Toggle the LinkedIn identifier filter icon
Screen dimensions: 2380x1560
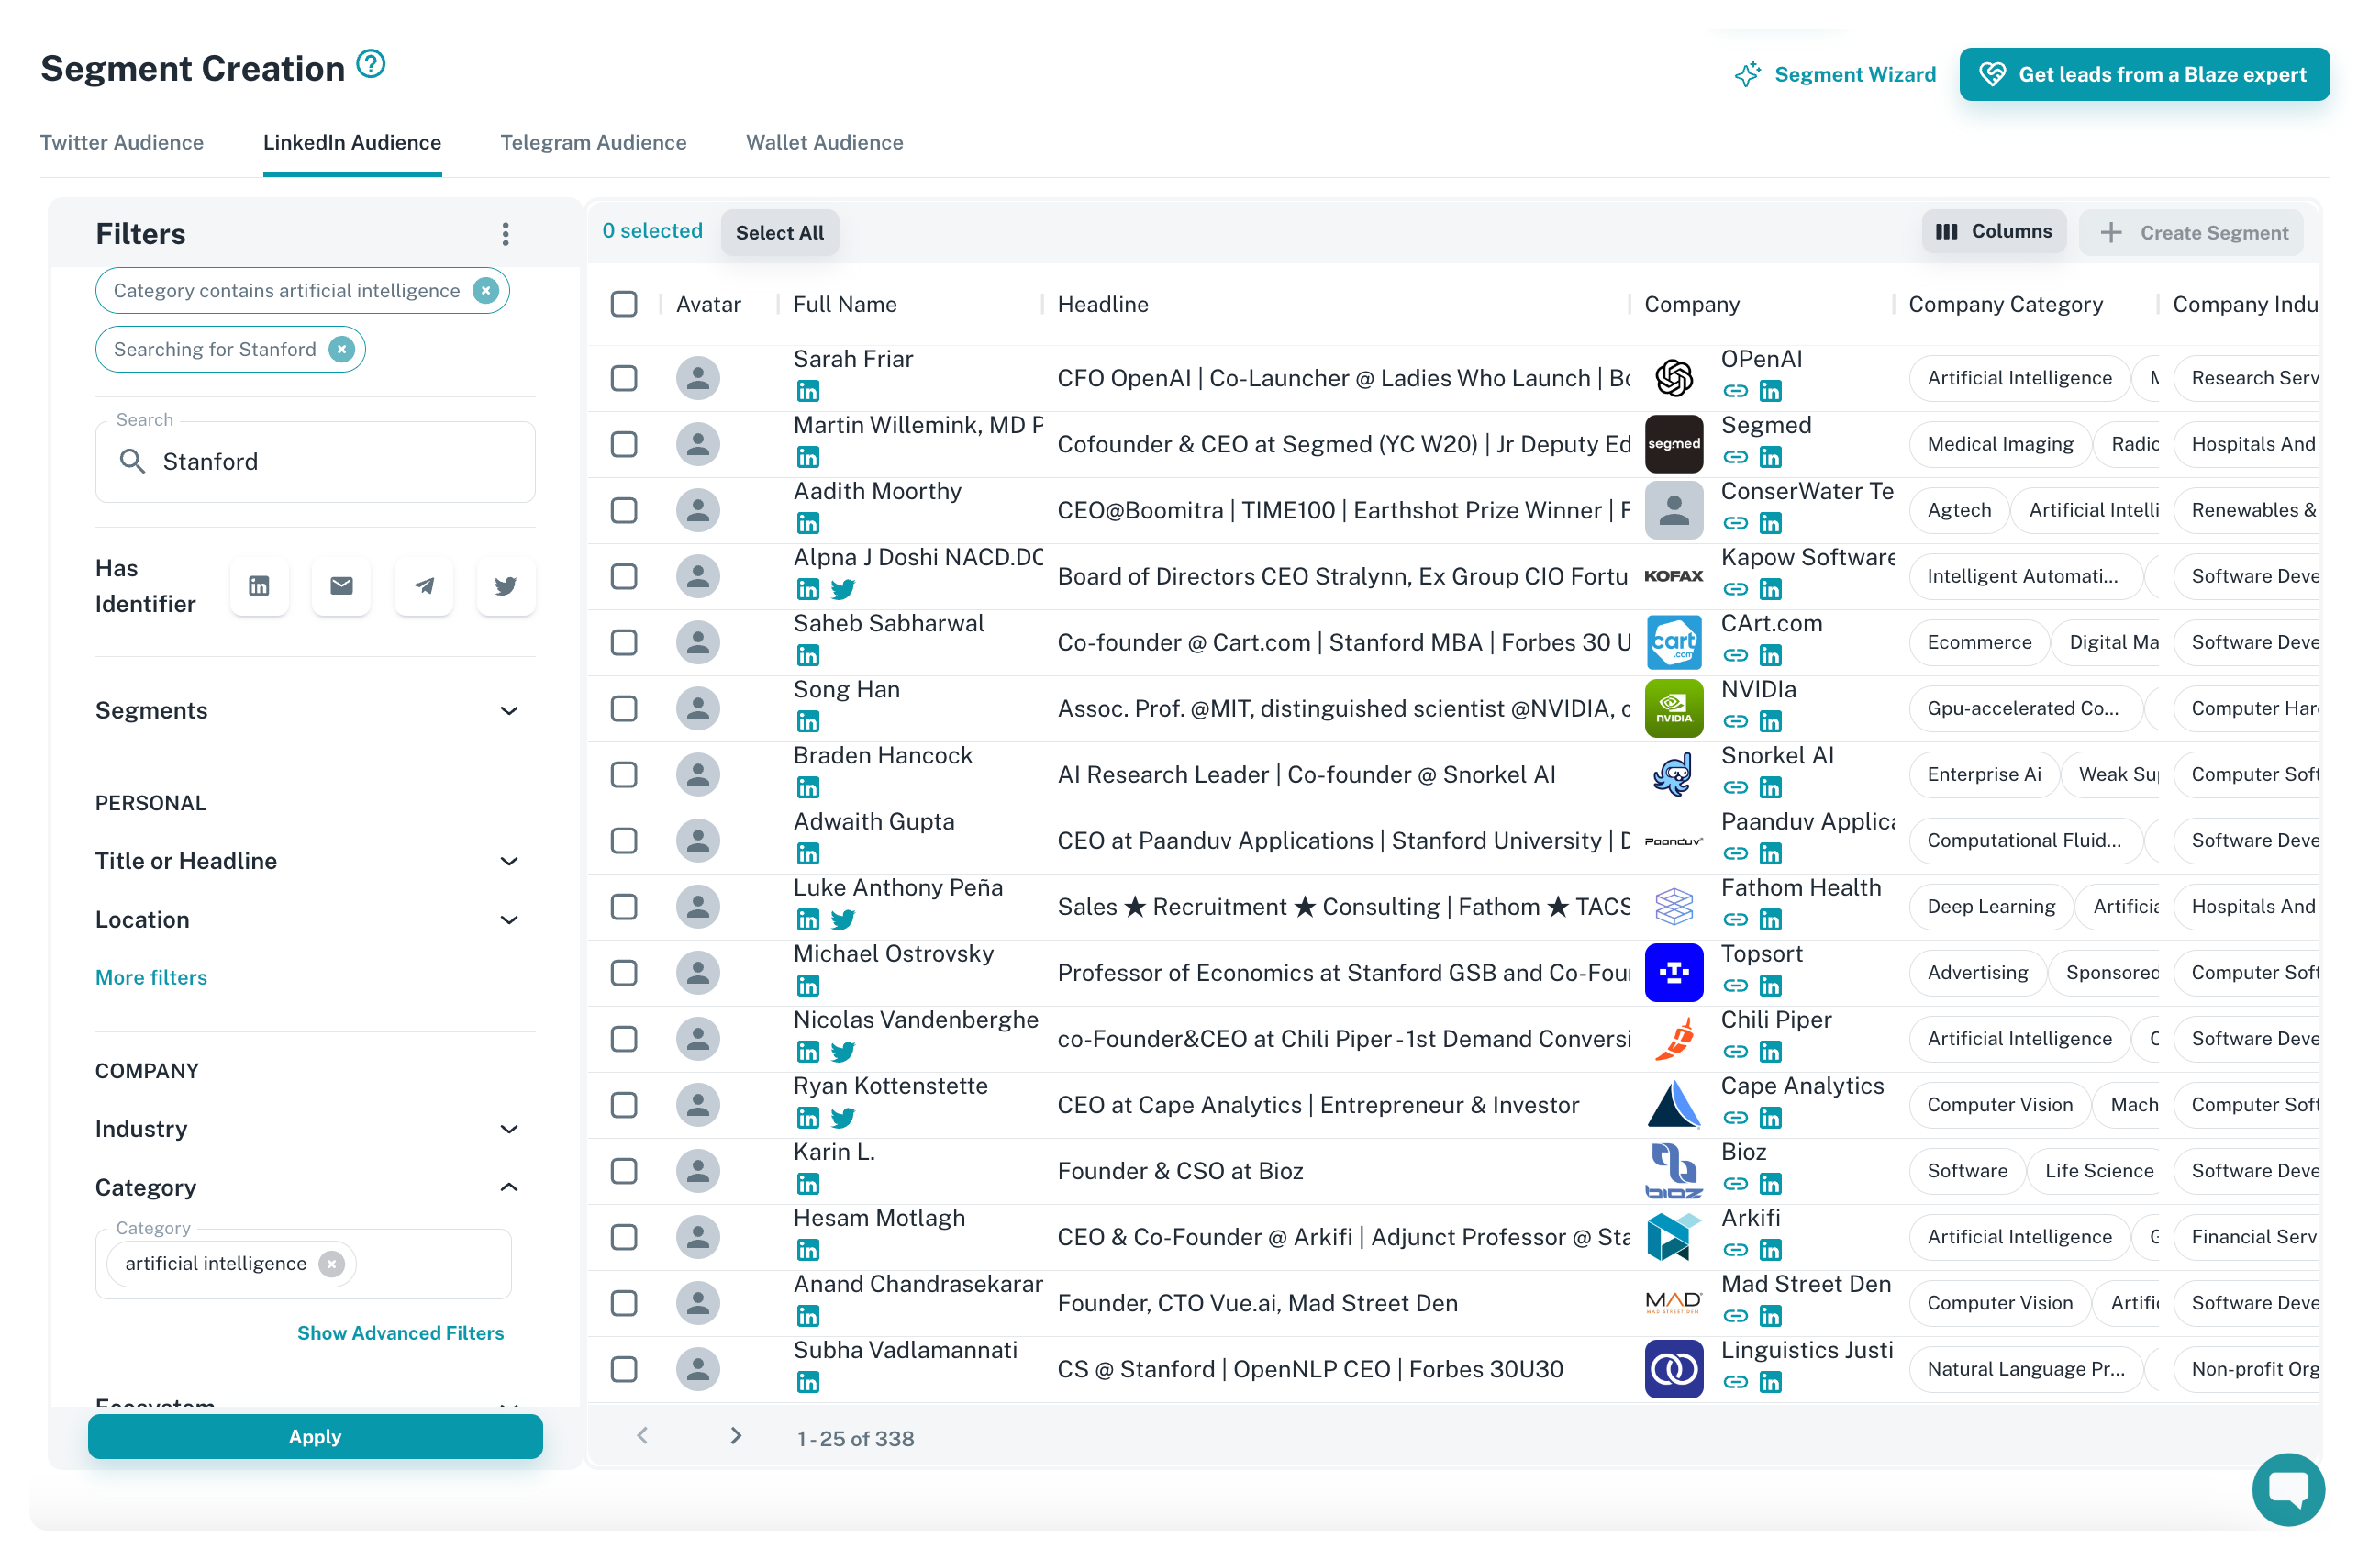pos(259,586)
